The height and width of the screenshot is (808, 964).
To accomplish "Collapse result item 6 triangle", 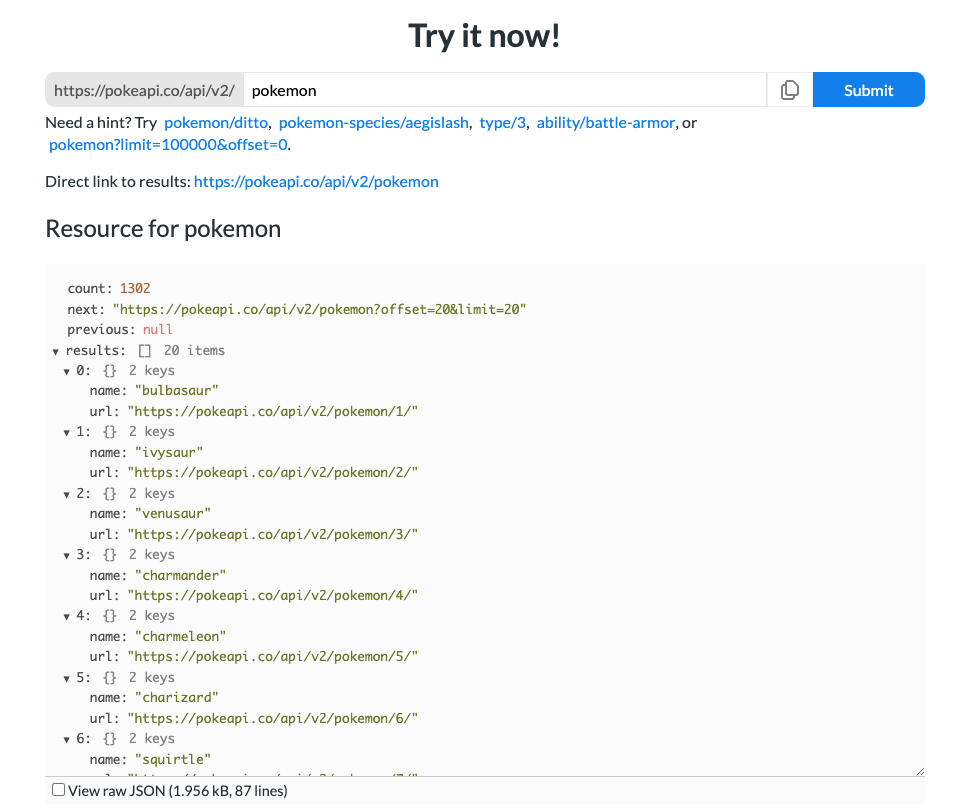I will tap(66, 740).
